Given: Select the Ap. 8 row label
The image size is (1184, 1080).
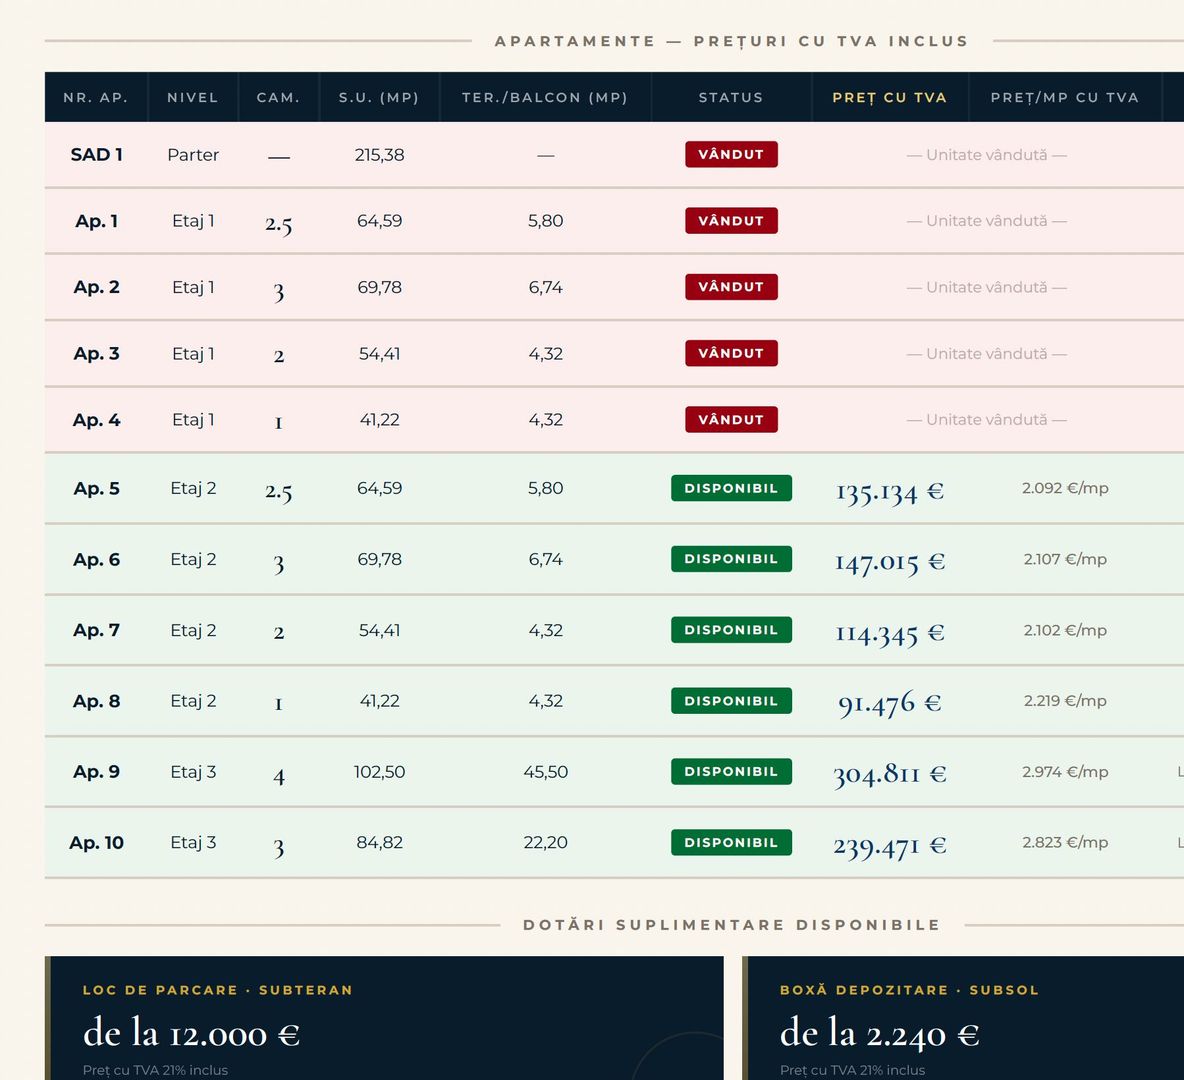Looking at the screenshot, I should (x=96, y=701).
